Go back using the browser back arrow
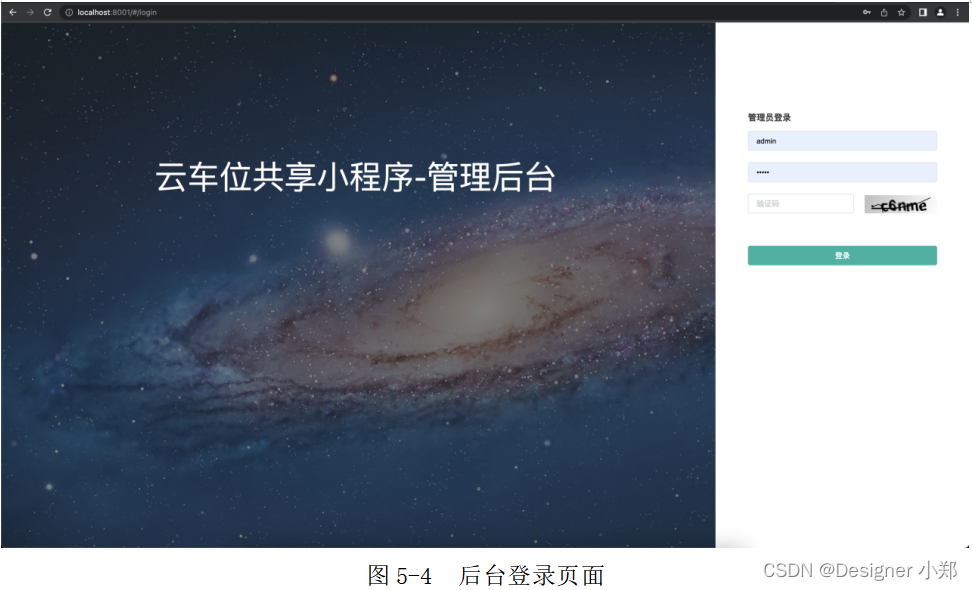Screen dimensions: 972x590 point(12,12)
